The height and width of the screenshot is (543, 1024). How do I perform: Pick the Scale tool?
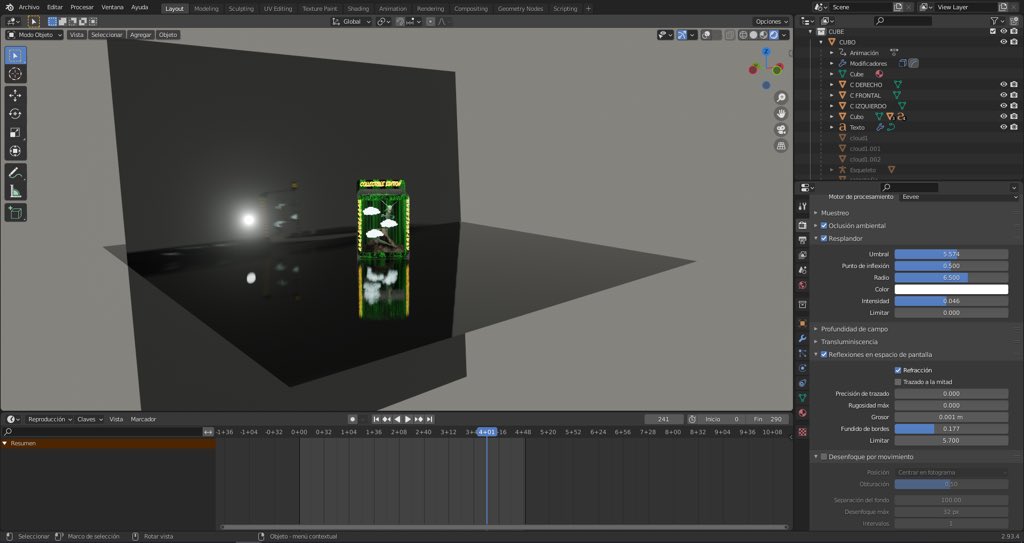[15, 133]
